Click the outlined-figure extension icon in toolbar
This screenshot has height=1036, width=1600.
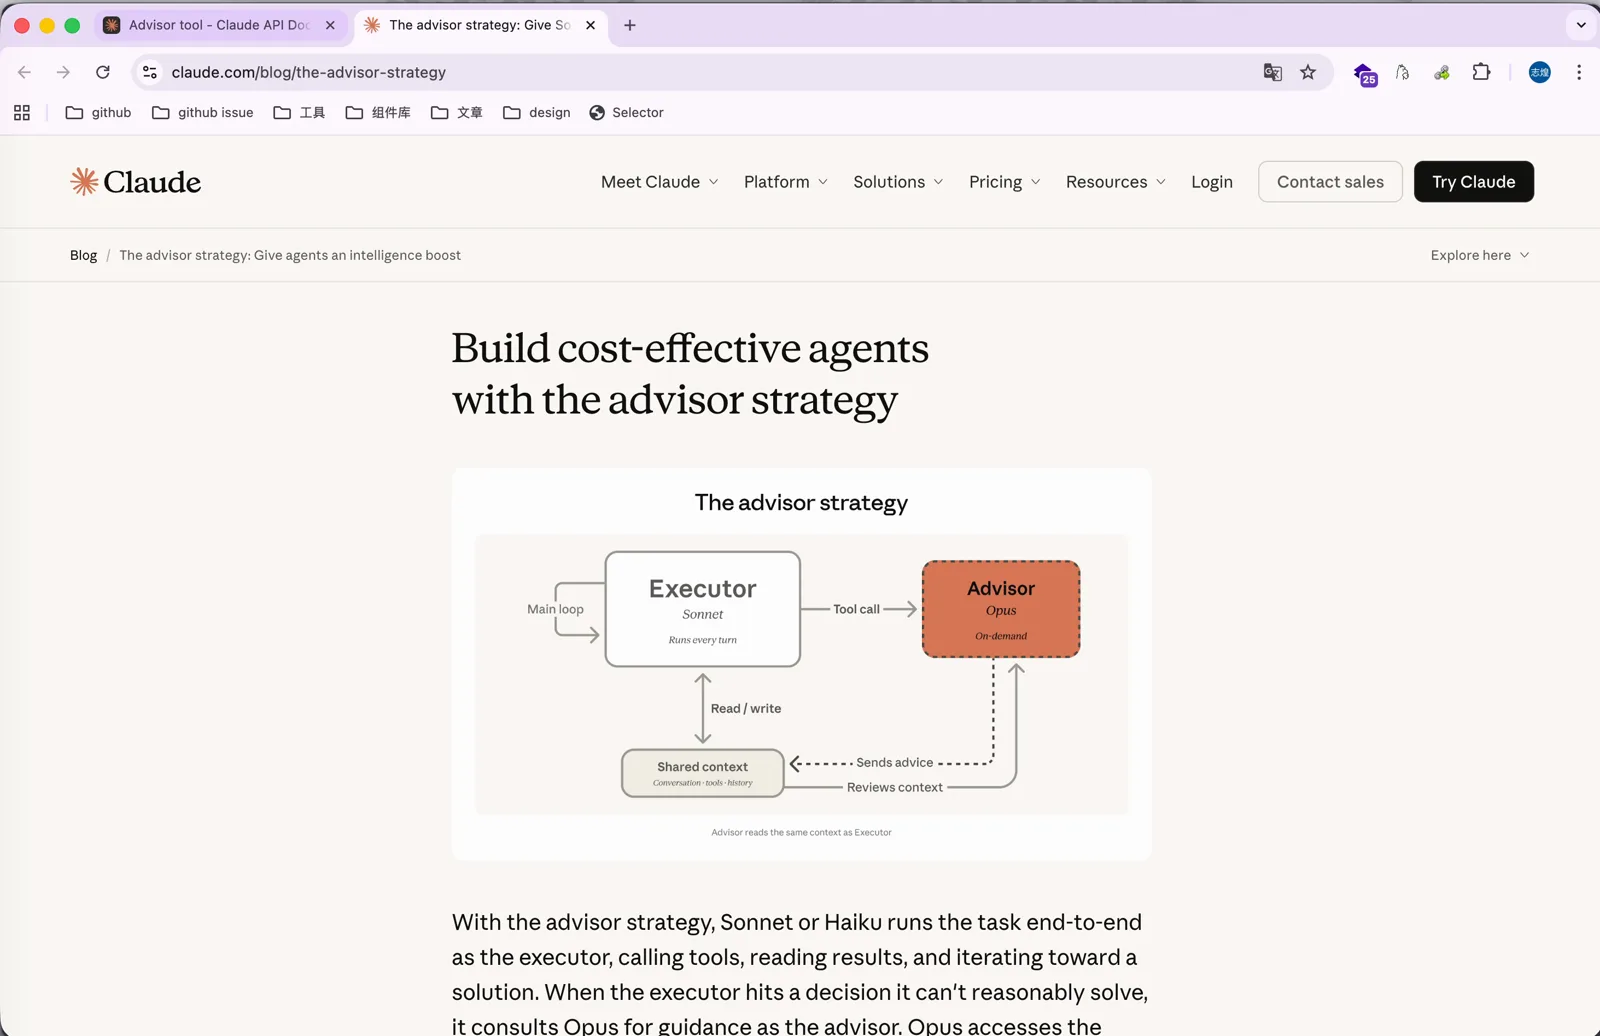(1403, 72)
